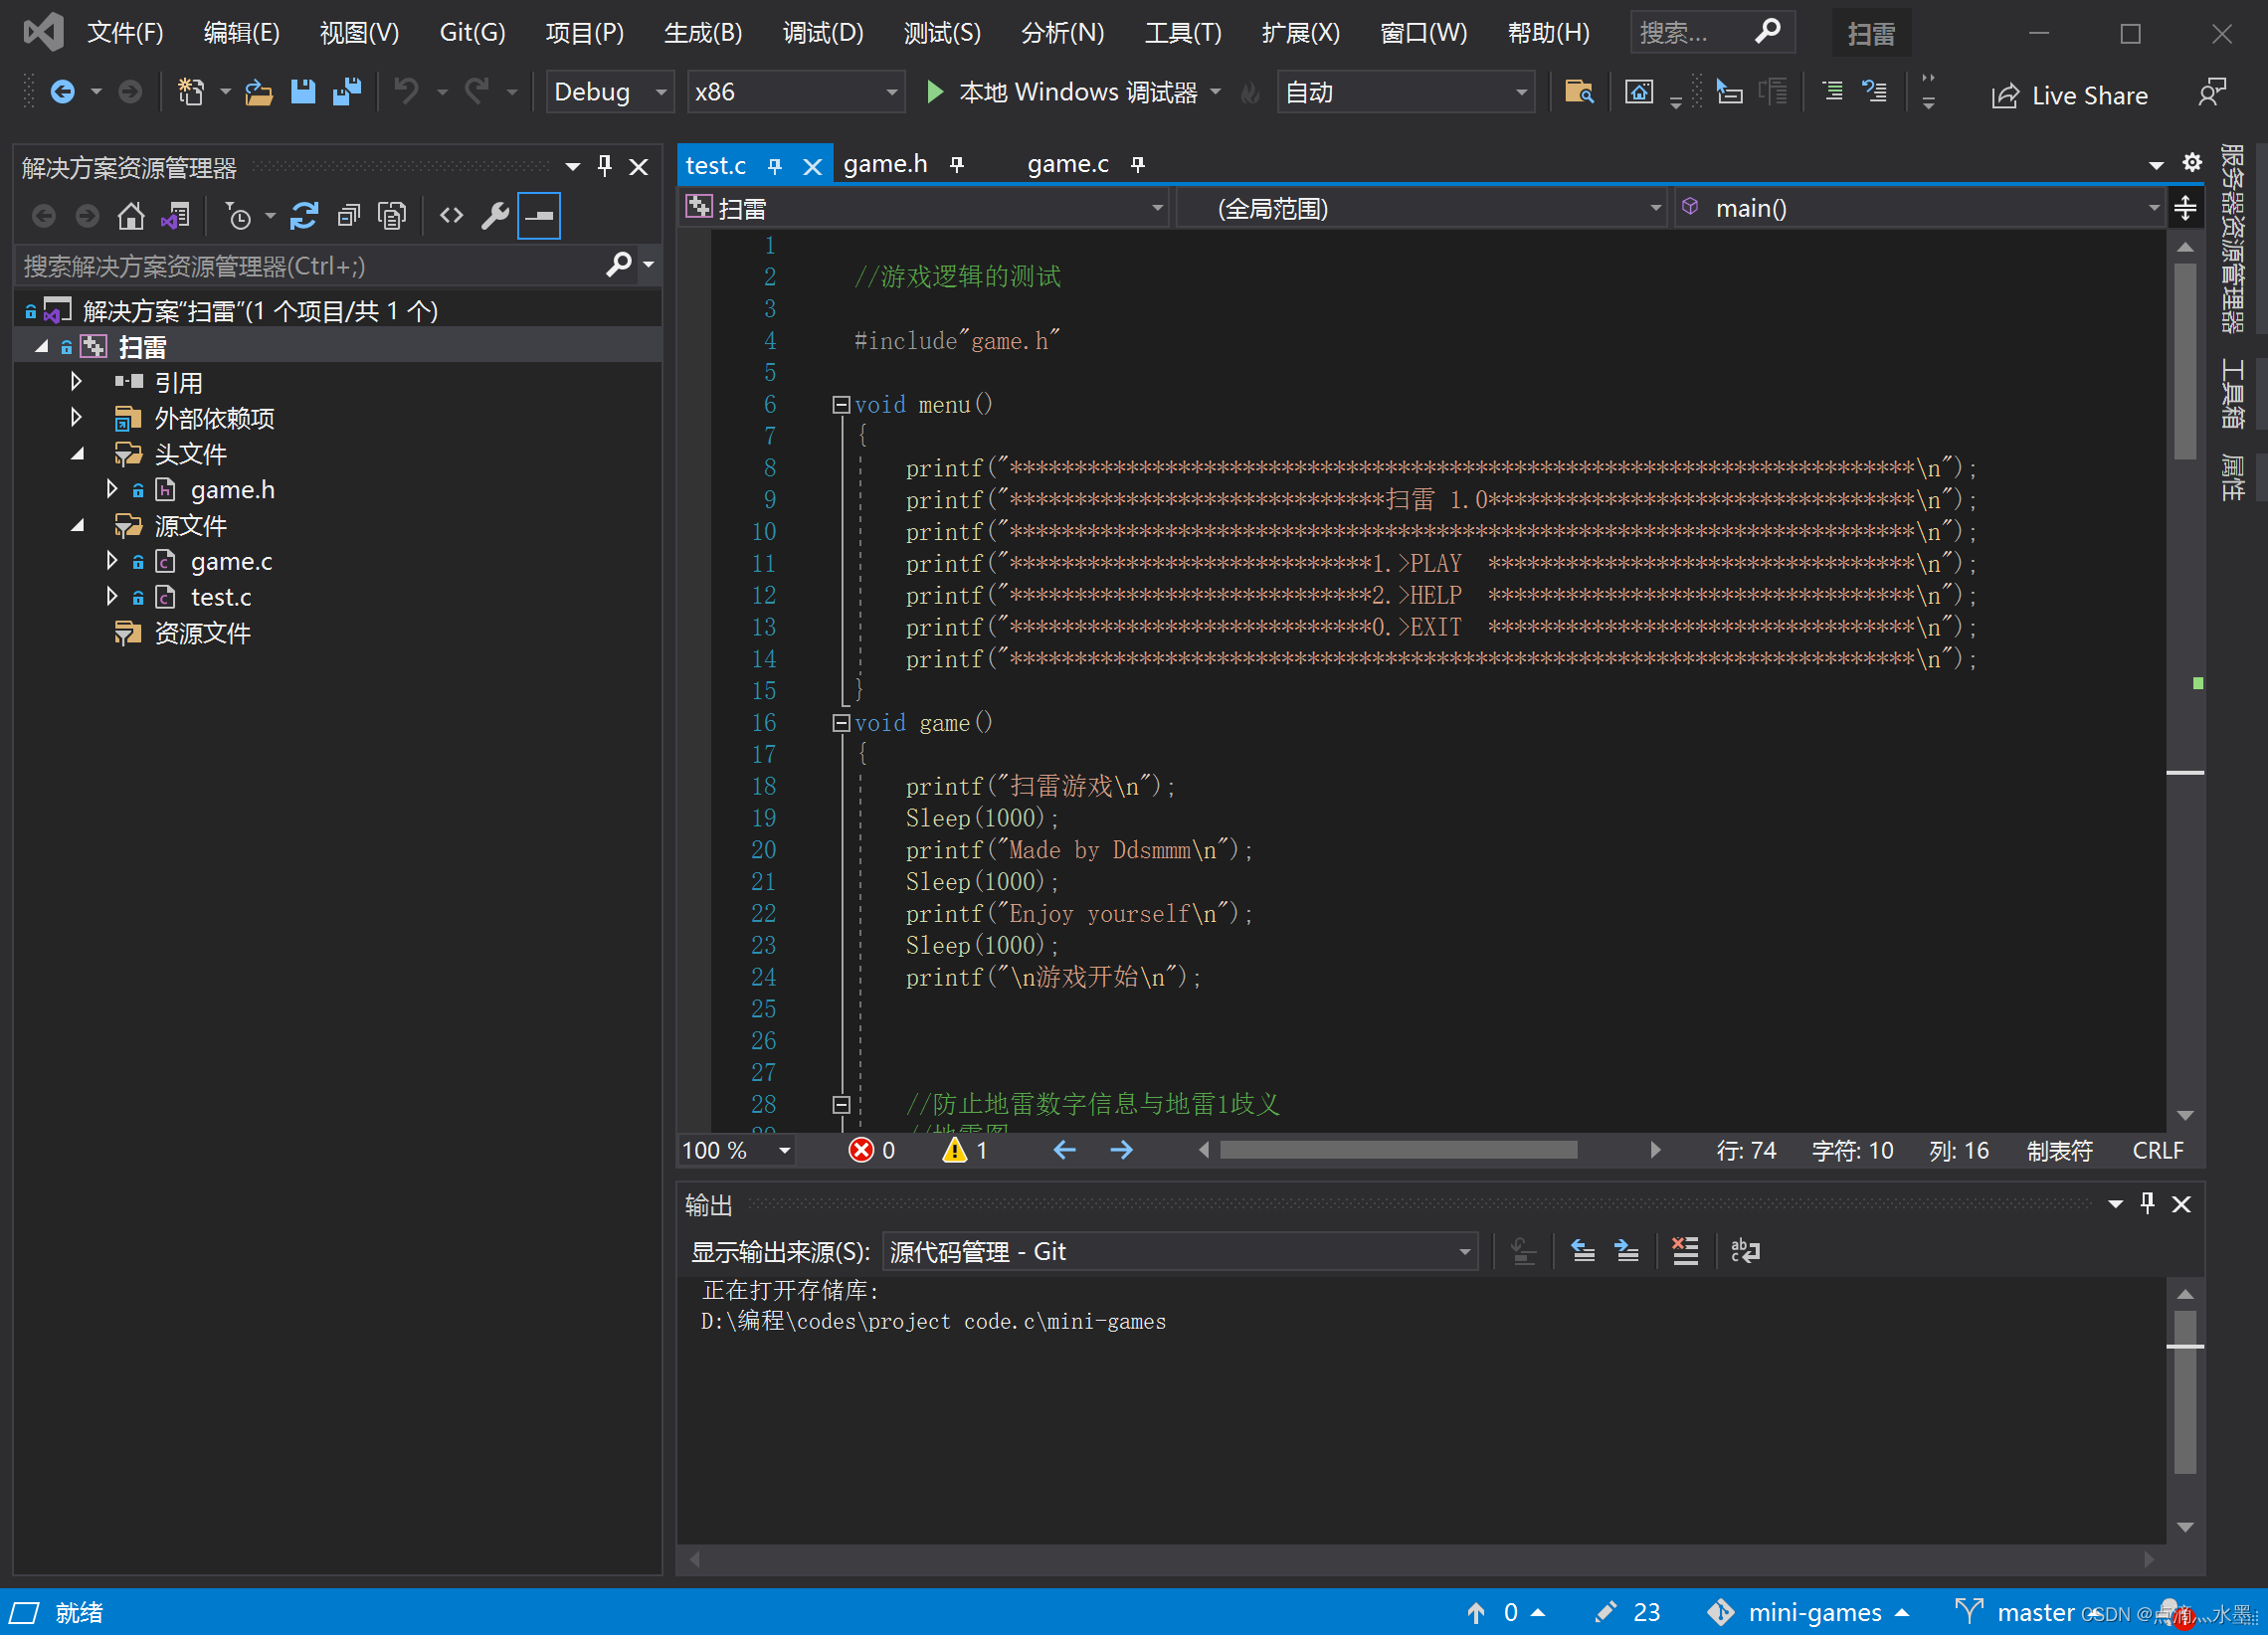Toggle auto-hide pin for Solution Explorer

[604, 166]
